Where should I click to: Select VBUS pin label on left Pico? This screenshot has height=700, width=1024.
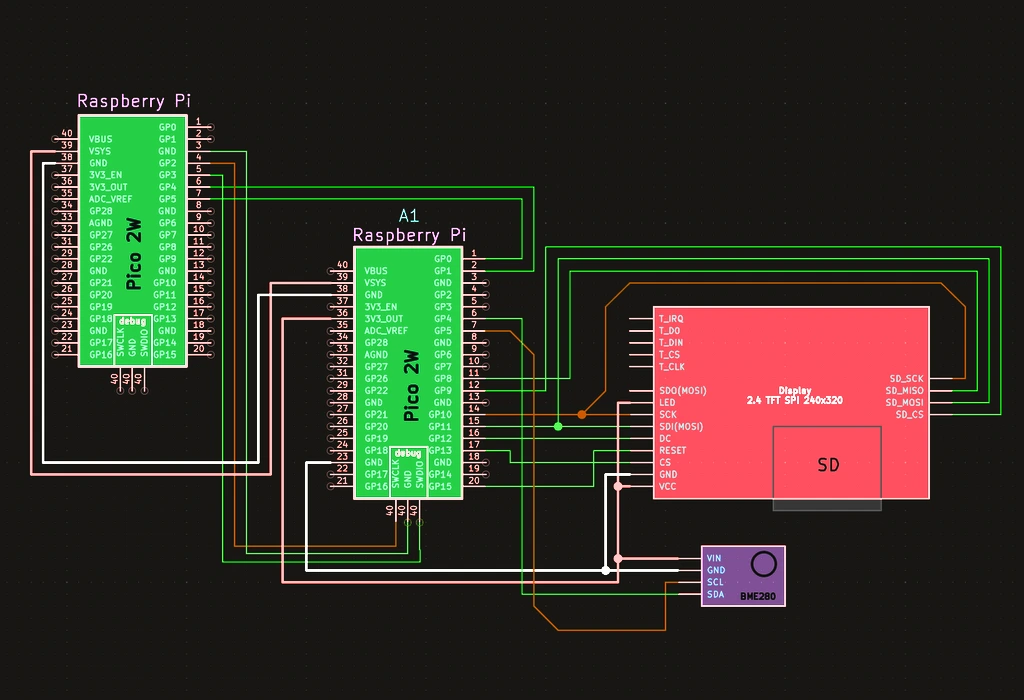coord(101,139)
